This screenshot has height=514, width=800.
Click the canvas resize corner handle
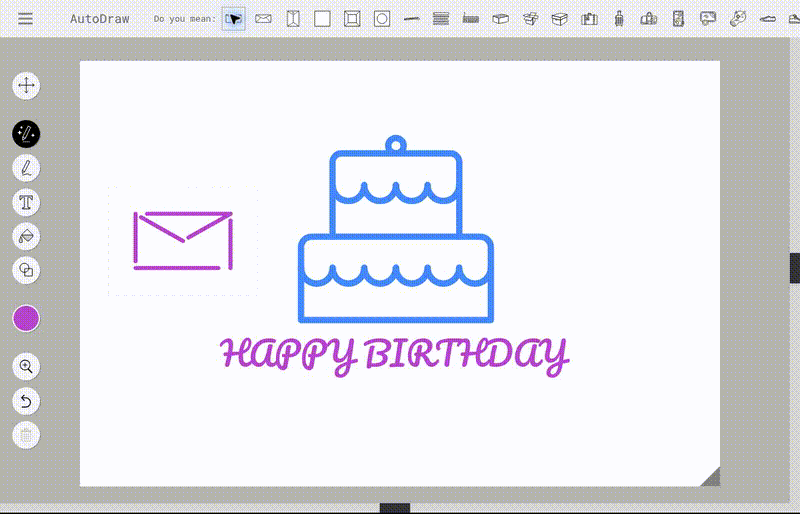[x=710, y=477]
